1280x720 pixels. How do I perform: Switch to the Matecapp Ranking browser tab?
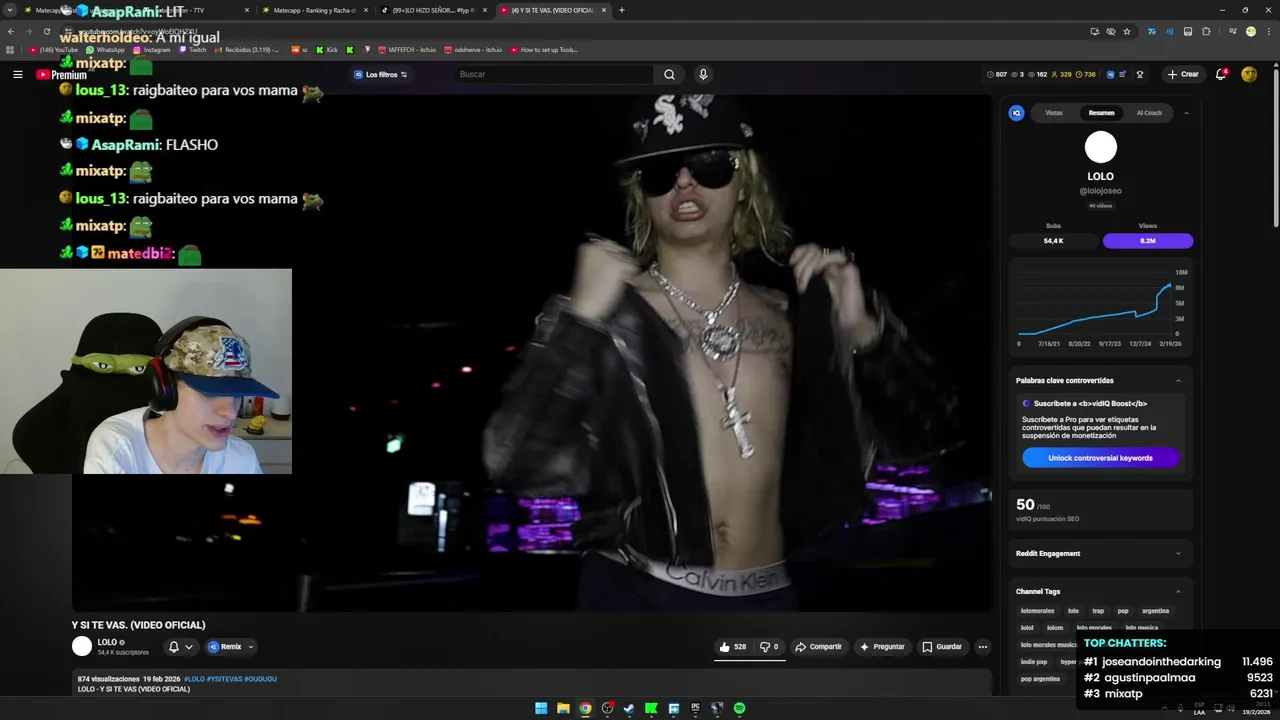tap(315, 10)
